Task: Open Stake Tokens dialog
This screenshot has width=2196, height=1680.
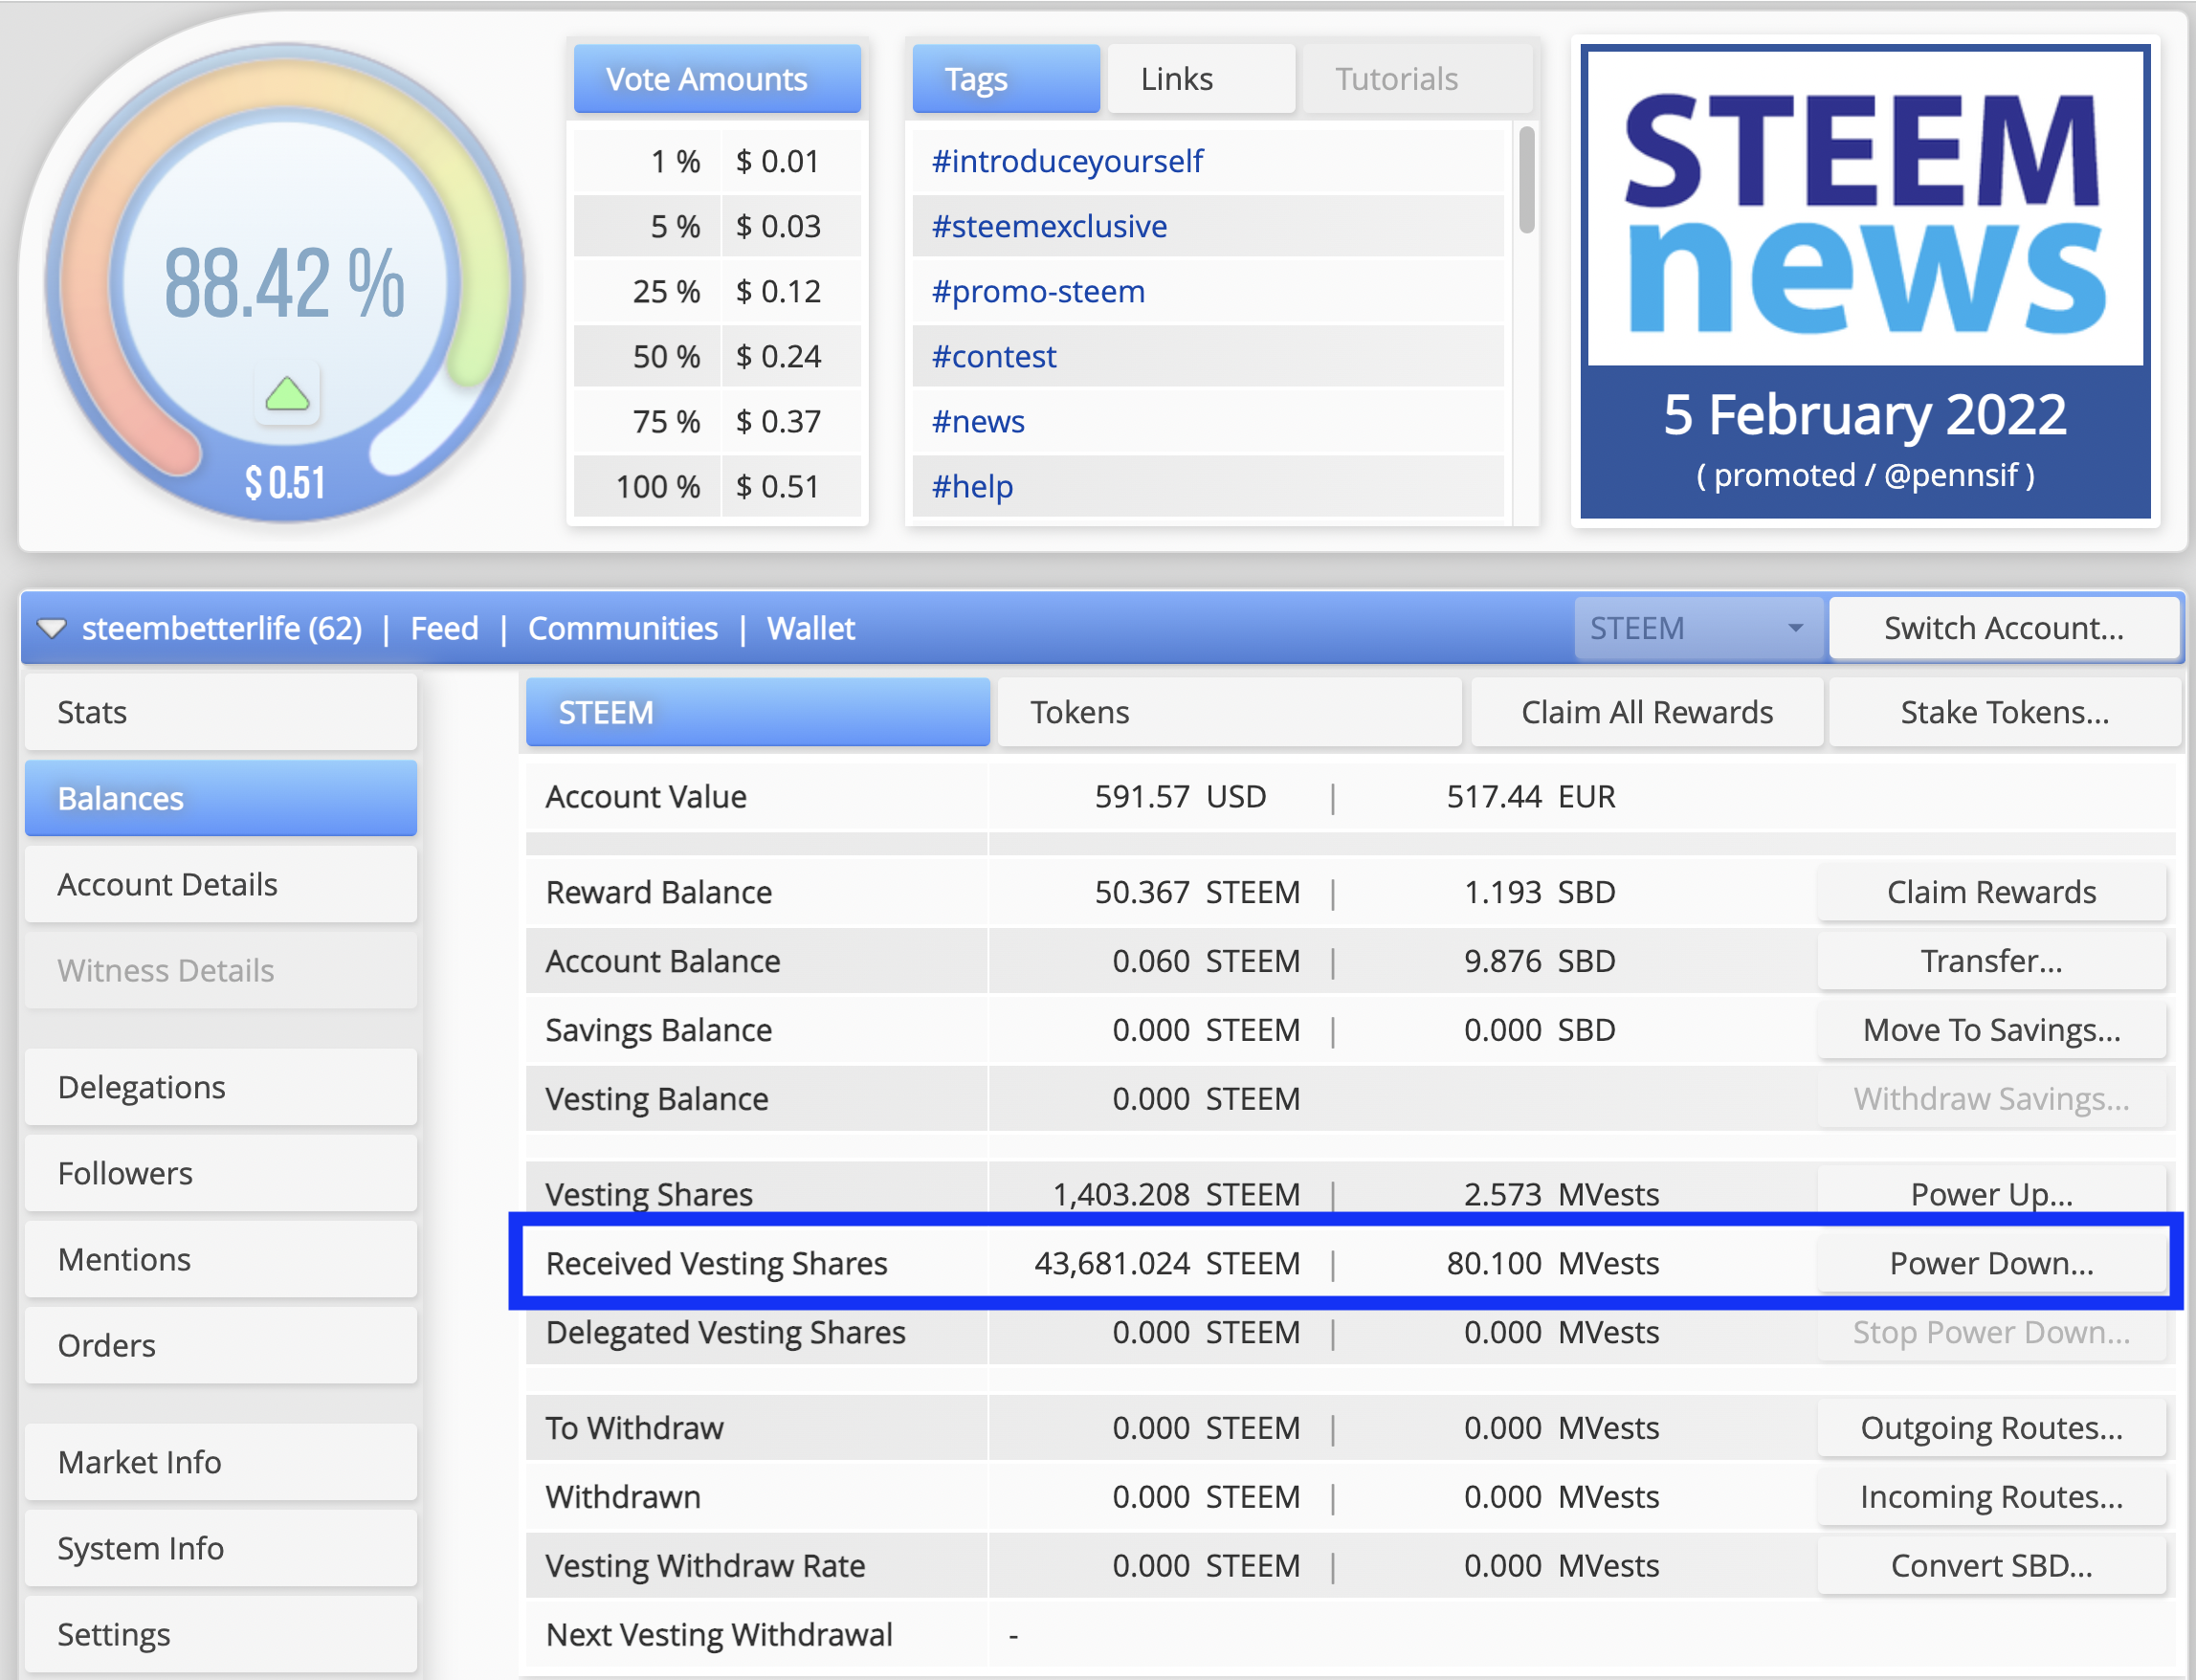Action: click(x=2004, y=712)
